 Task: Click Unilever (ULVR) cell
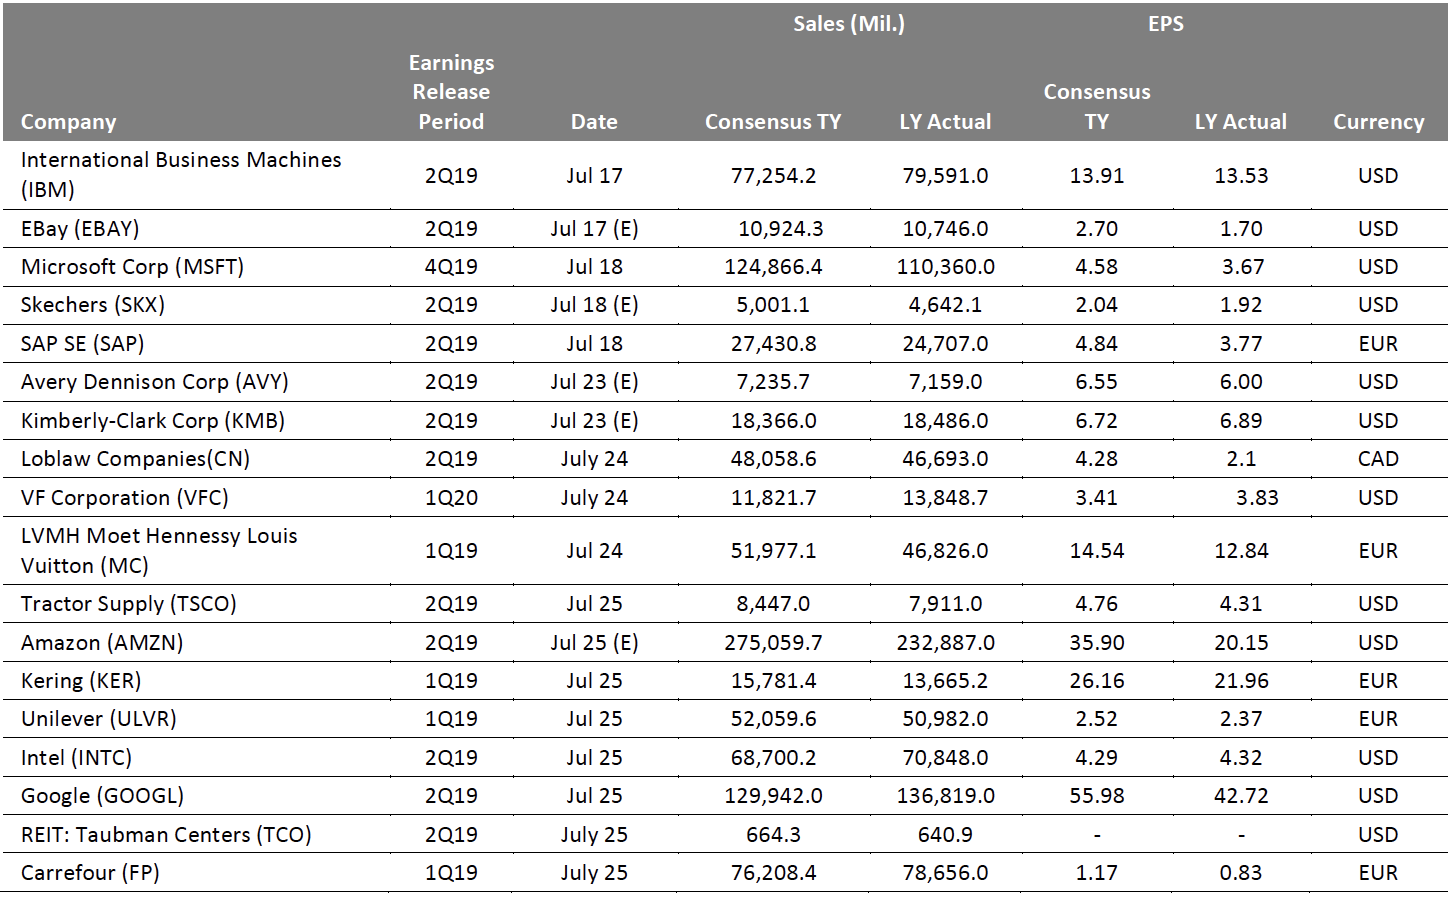click(98, 719)
